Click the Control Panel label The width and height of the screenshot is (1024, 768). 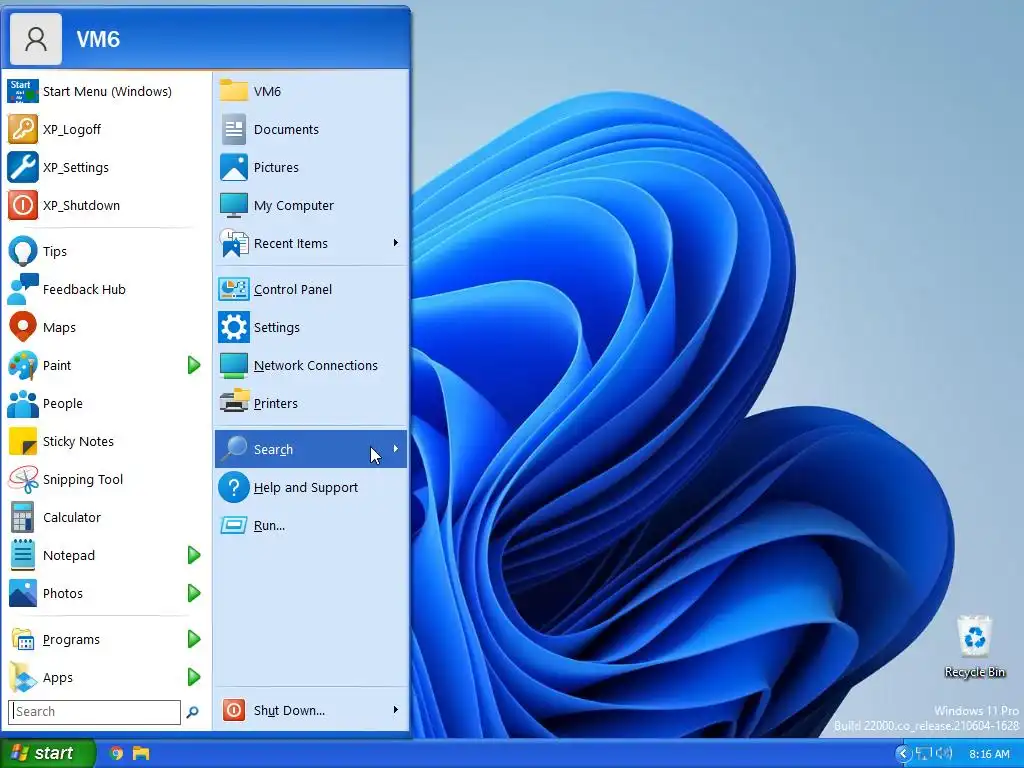click(293, 289)
